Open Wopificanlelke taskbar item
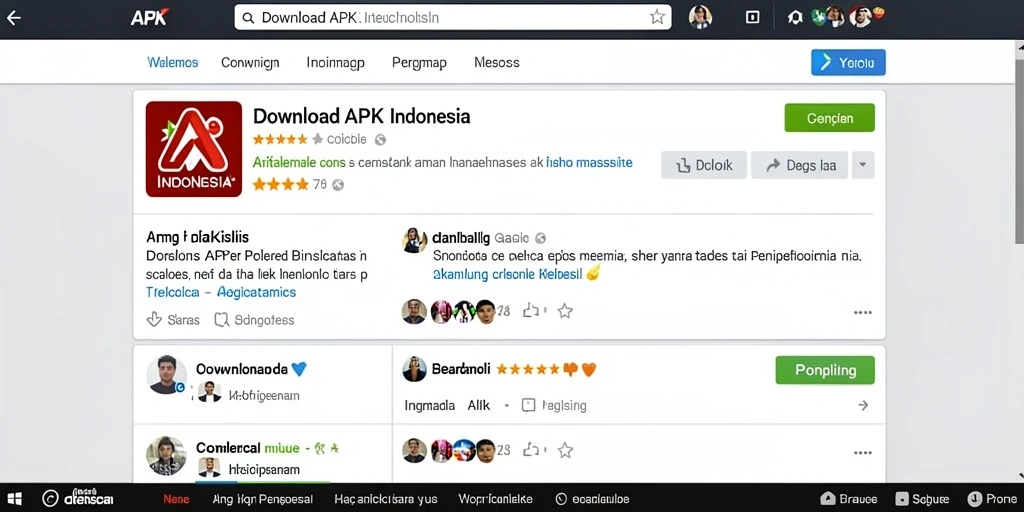The width and height of the screenshot is (1024, 512). [495, 500]
